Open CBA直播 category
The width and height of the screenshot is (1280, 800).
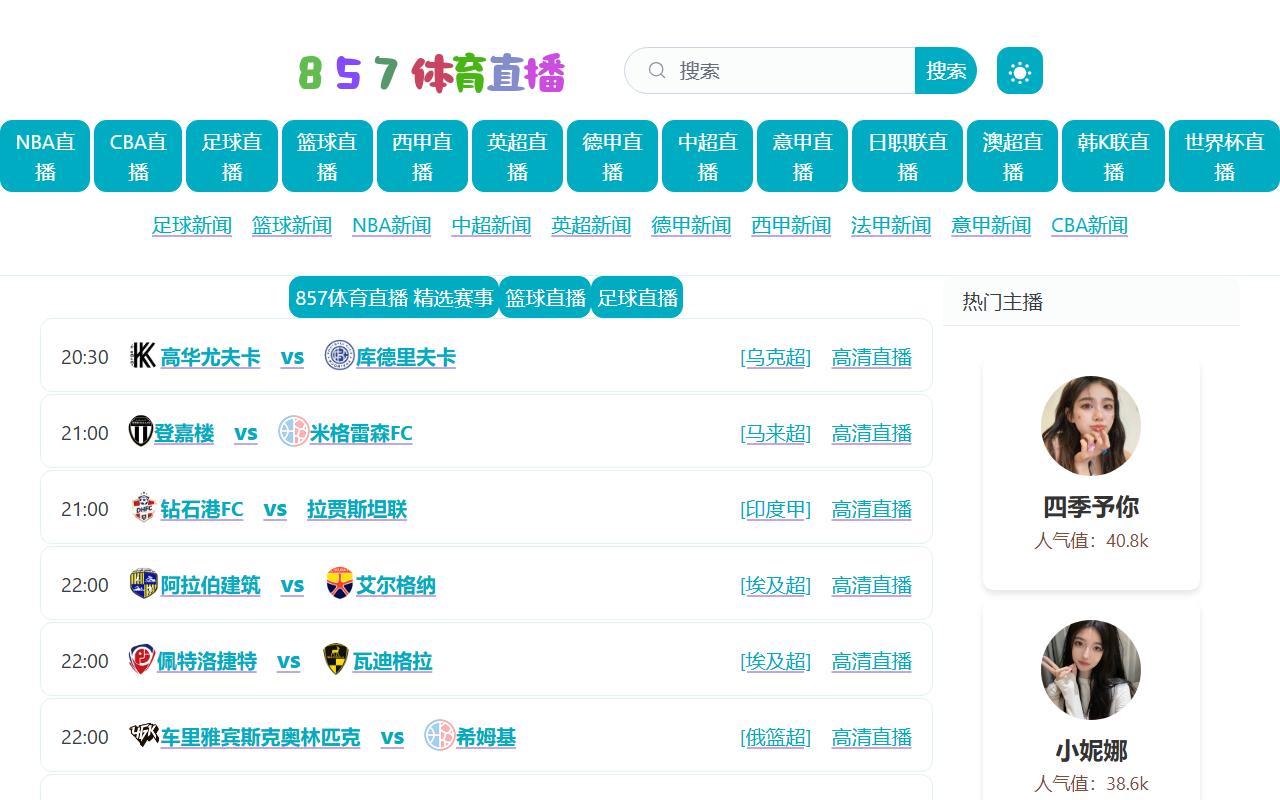pos(138,156)
